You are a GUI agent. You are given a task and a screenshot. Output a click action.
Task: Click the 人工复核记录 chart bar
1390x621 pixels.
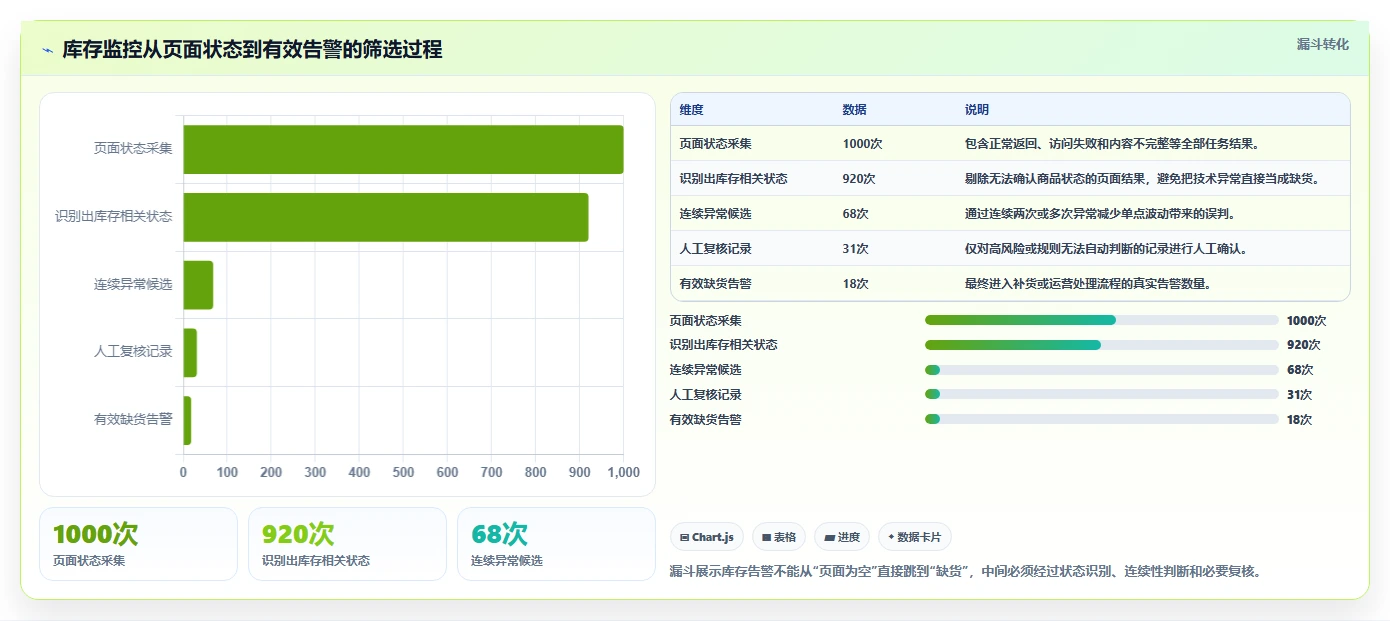tap(190, 352)
